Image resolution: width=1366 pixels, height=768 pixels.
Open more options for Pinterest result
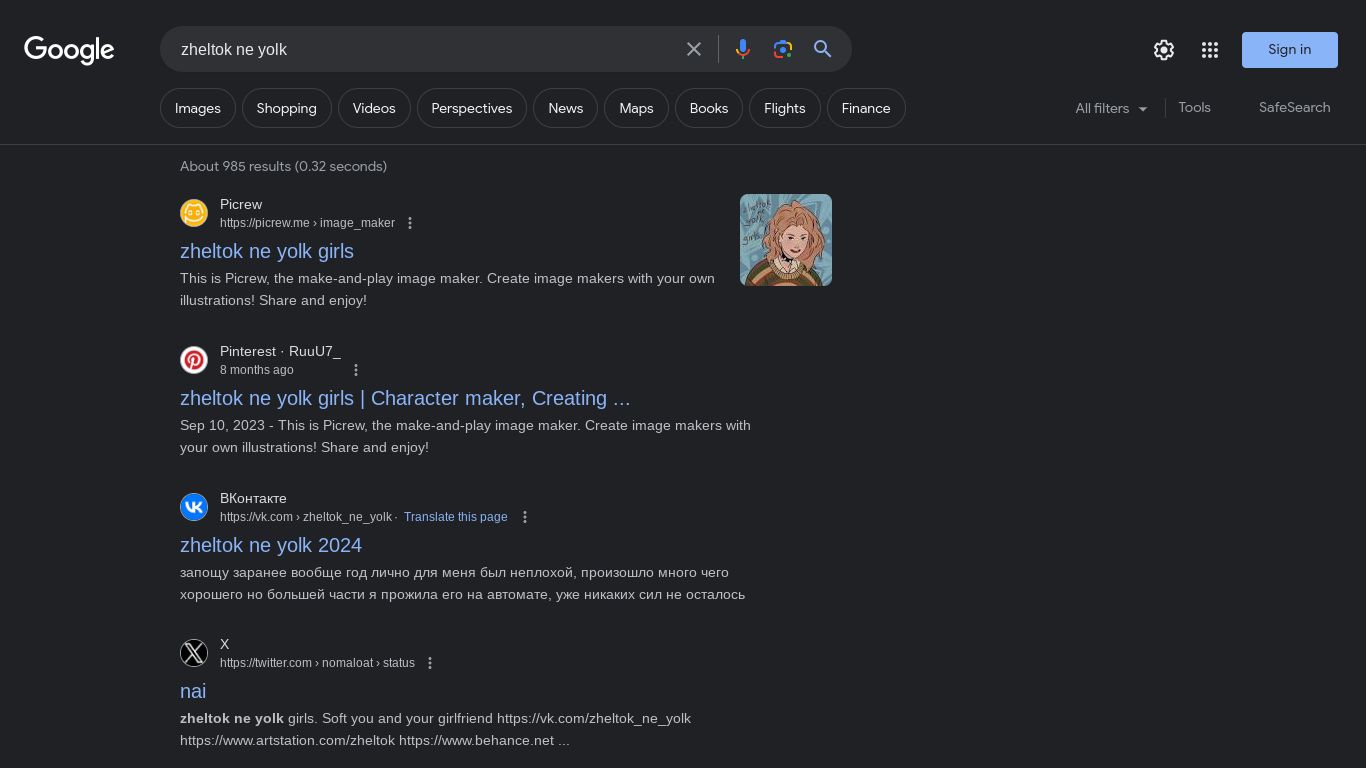coord(356,370)
